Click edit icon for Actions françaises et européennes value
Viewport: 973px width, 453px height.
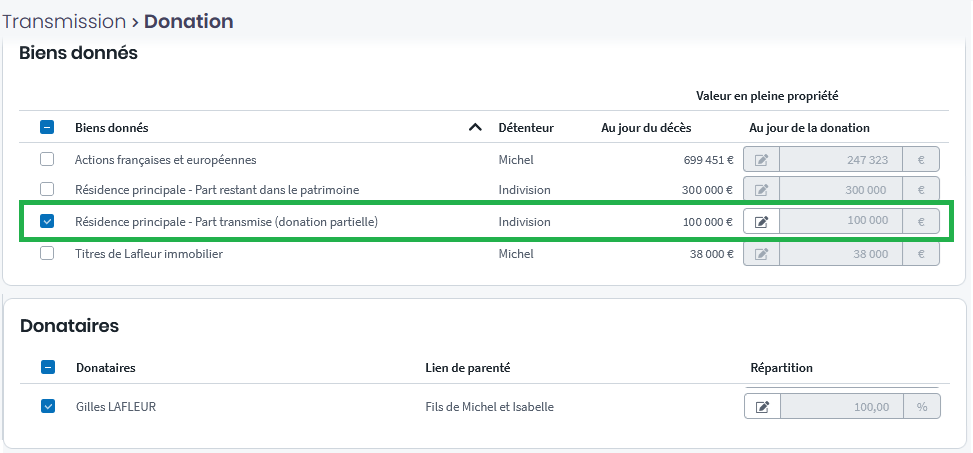click(761, 160)
